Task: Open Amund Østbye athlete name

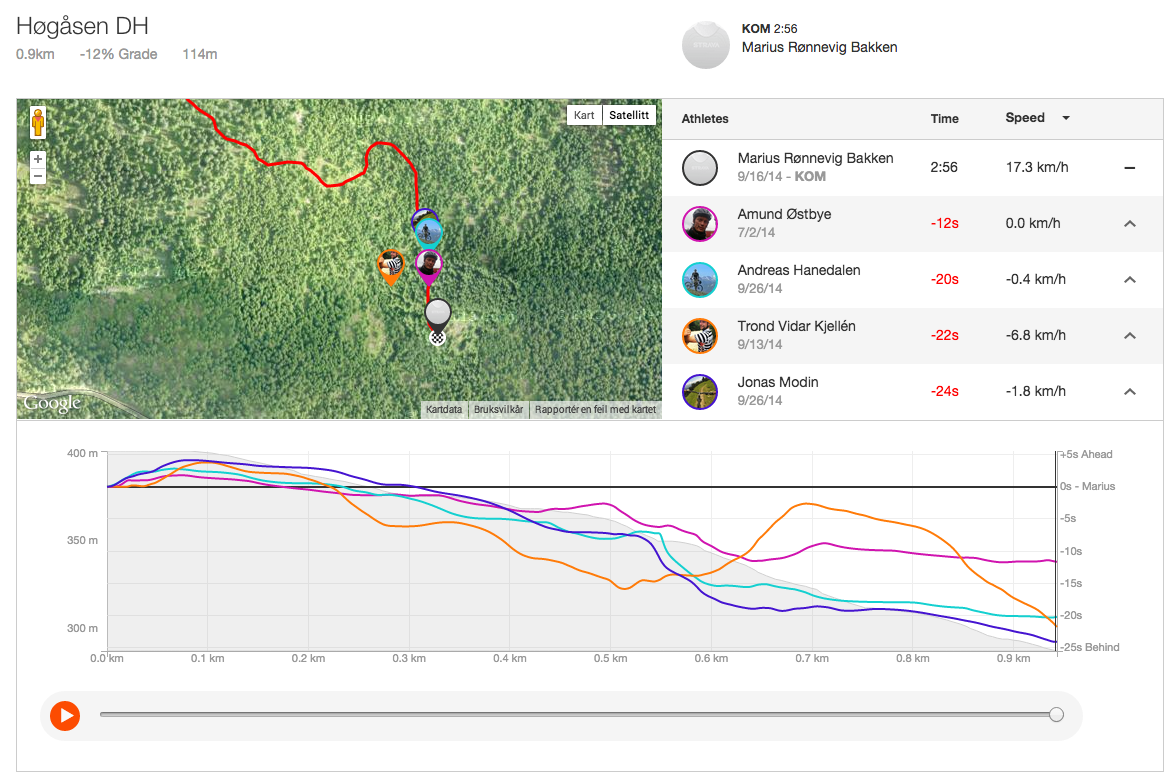Action: pos(784,214)
